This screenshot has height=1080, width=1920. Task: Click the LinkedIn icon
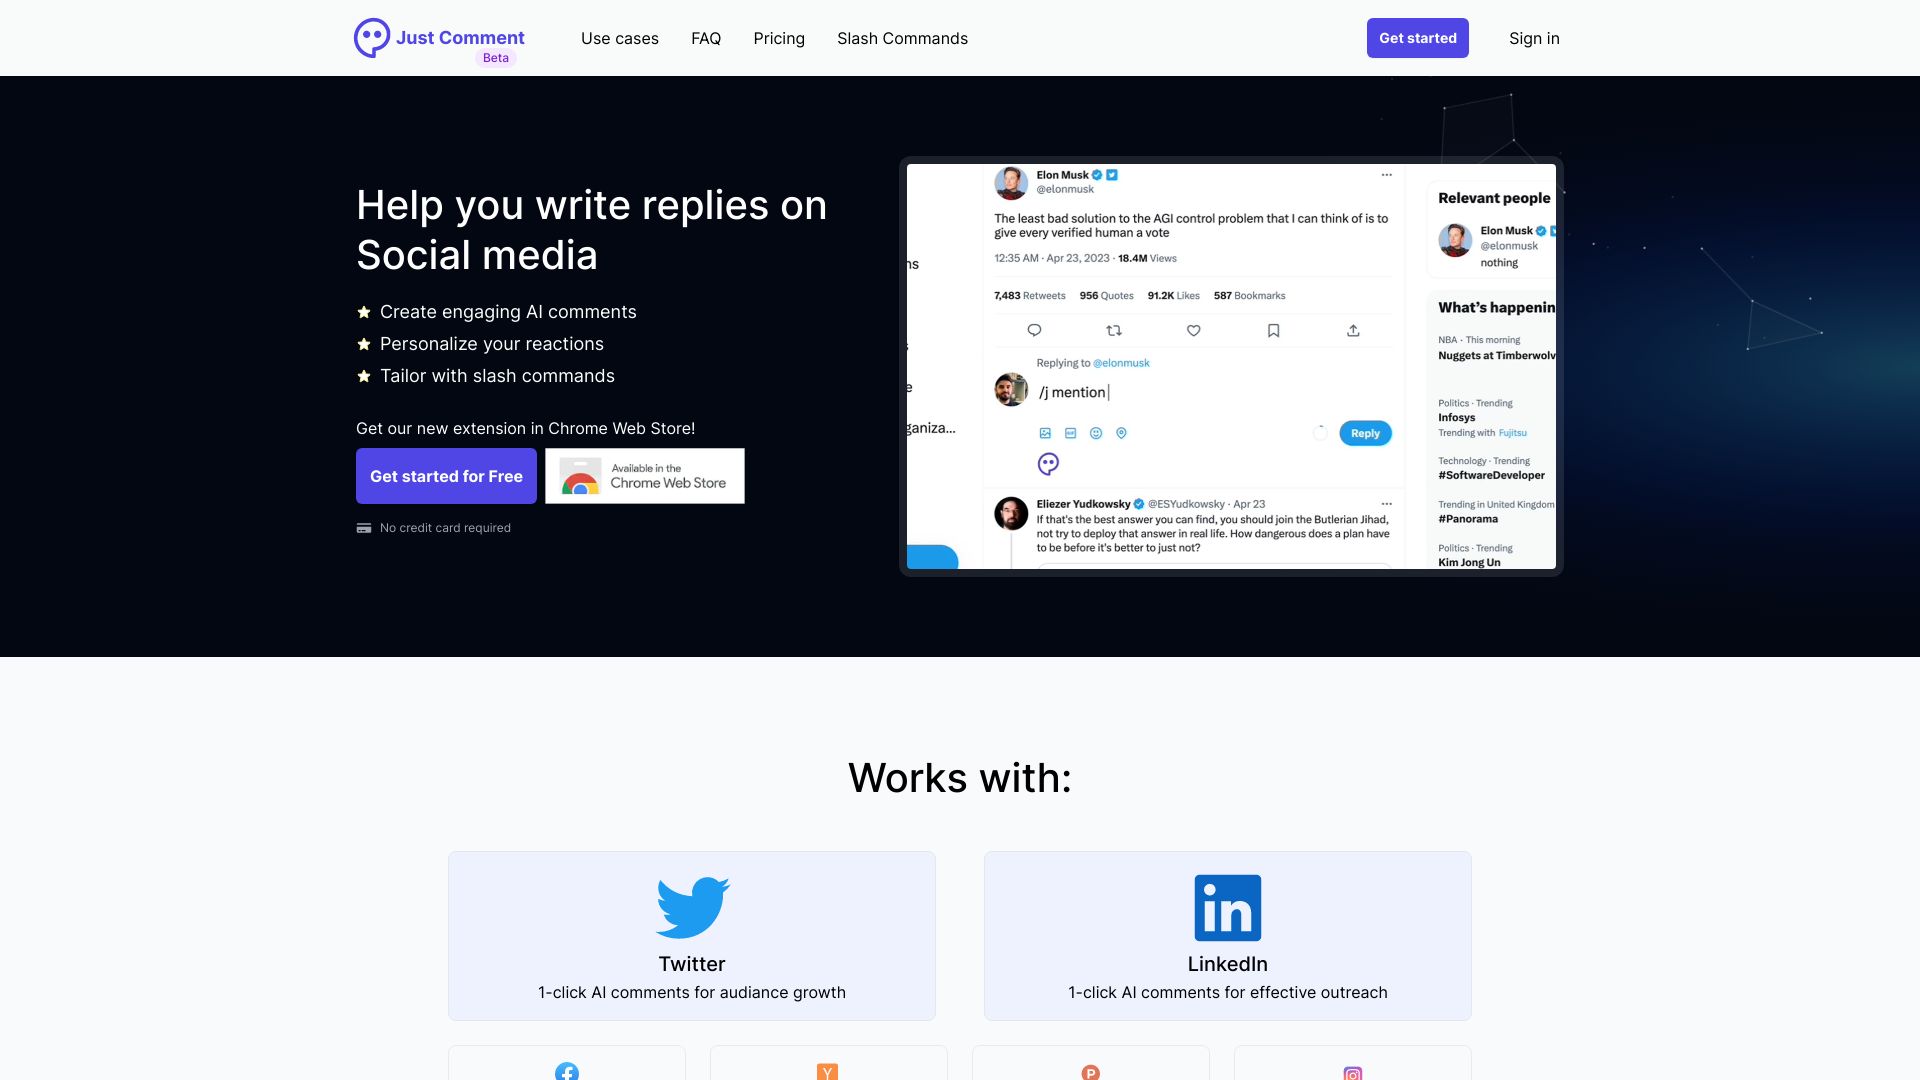(x=1226, y=907)
